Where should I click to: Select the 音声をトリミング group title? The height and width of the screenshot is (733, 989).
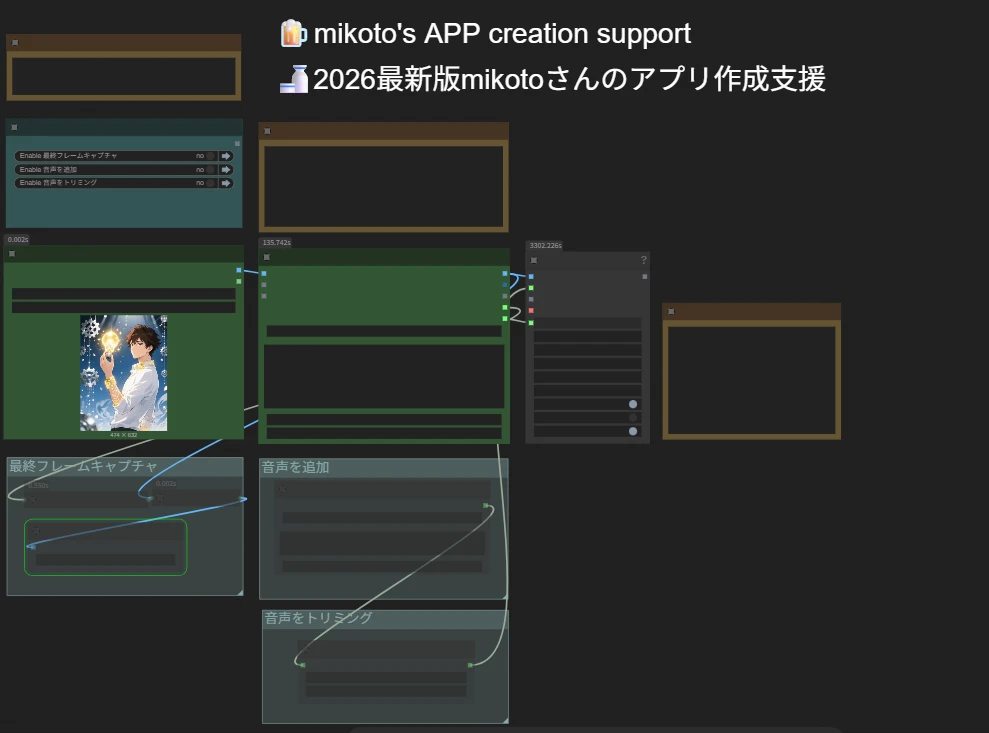coord(318,618)
